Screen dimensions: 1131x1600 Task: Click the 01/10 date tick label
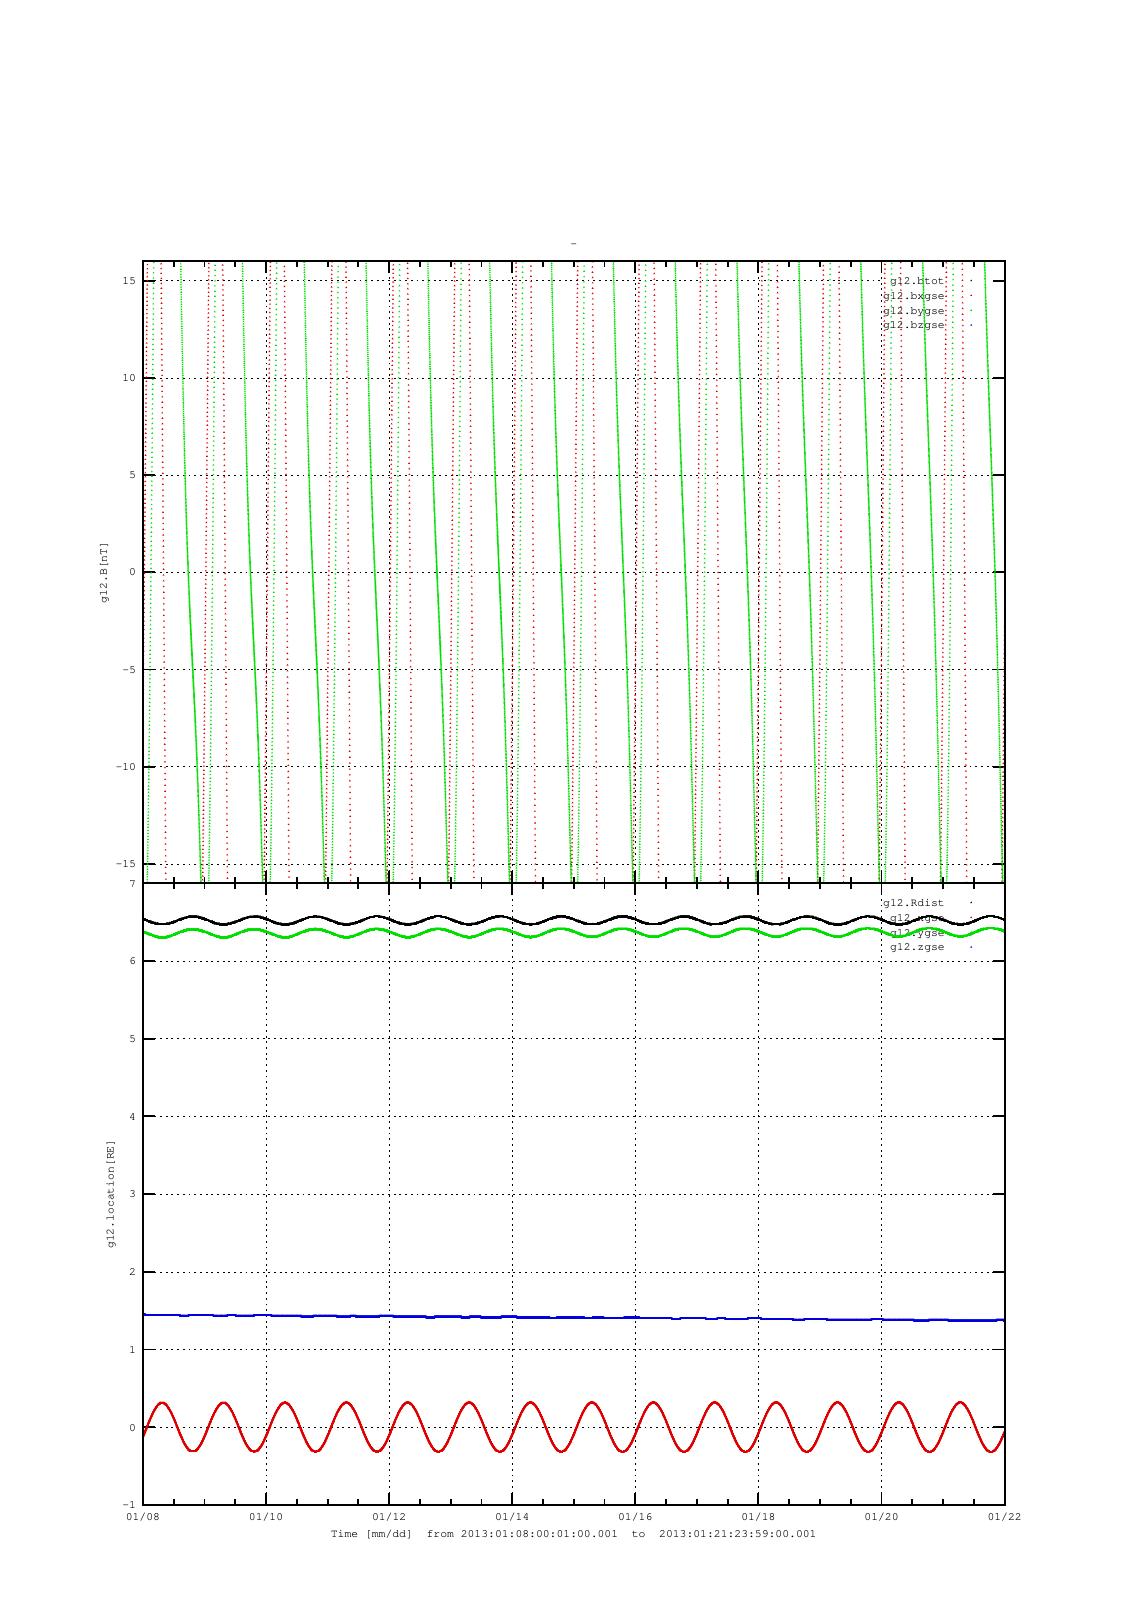pos(266,1517)
